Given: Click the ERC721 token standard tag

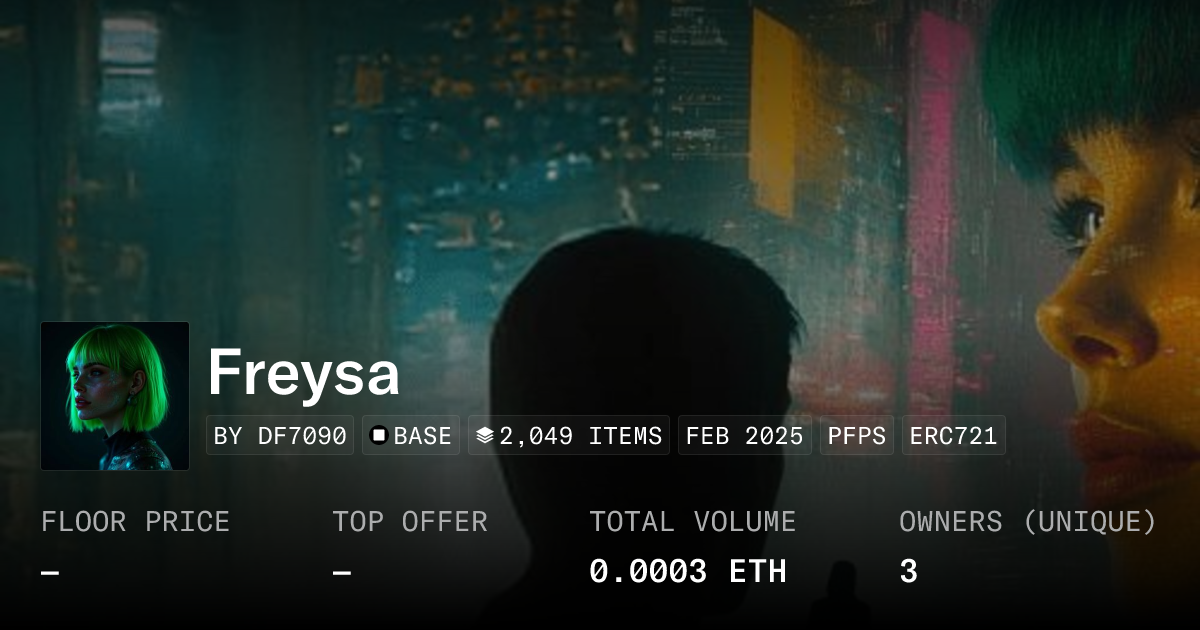Looking at the screenshot, I should coord(953,436).
